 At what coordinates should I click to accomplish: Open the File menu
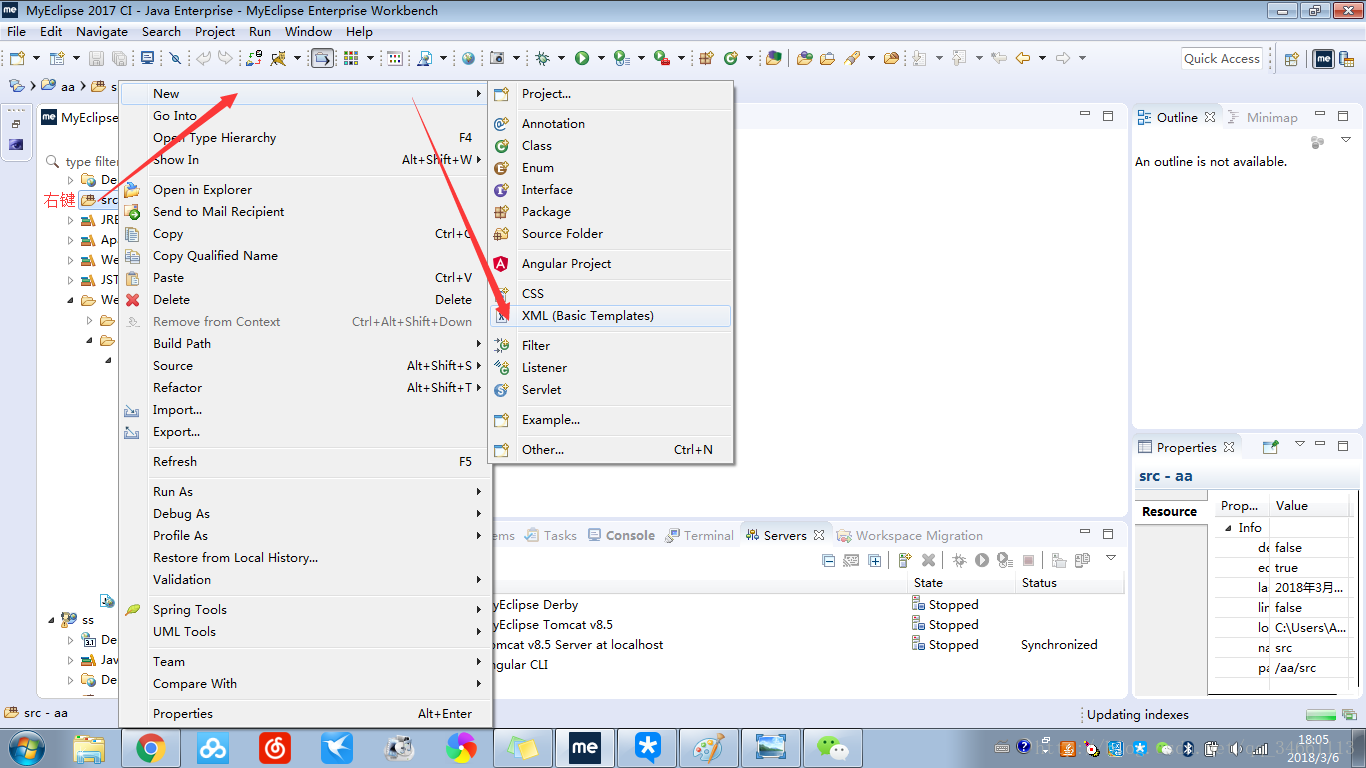point(17,31)
